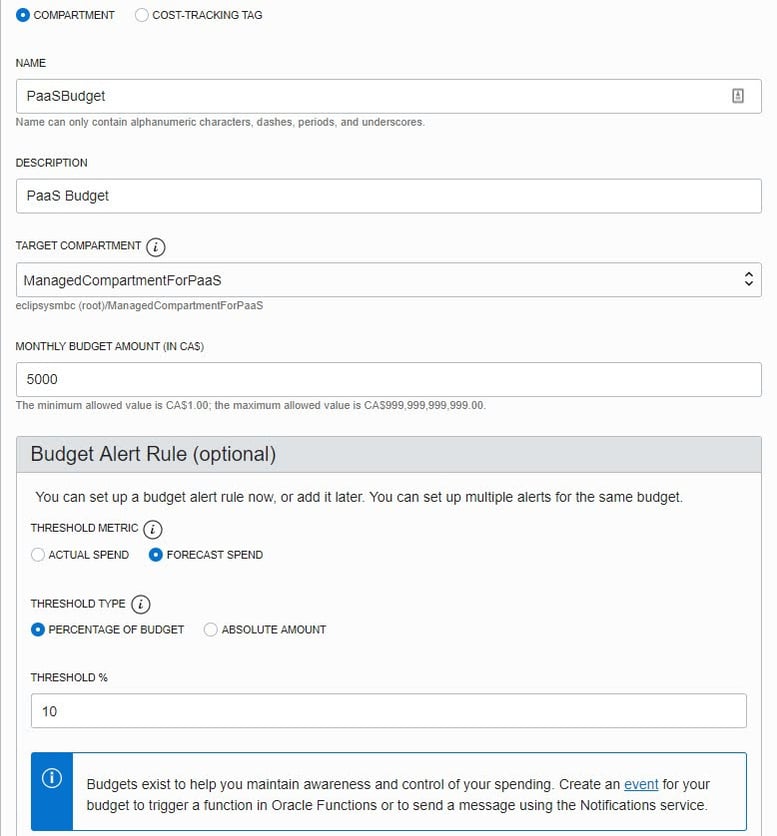Choose Actual Spend threshold metric
777x836 pixels.
tap(38, 555)
